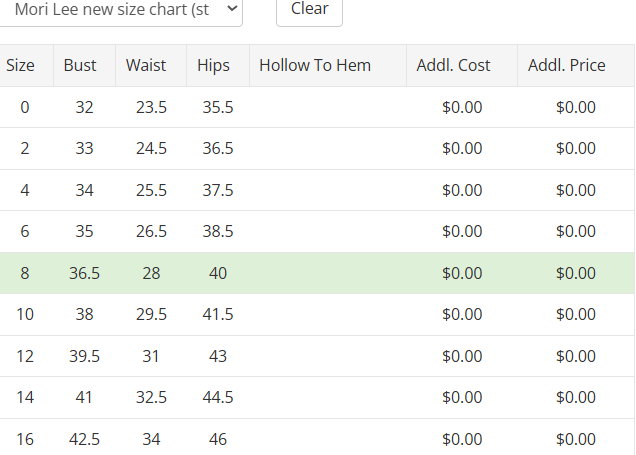
Task: Select the size 2 row
Action: [x=317, y=148]
